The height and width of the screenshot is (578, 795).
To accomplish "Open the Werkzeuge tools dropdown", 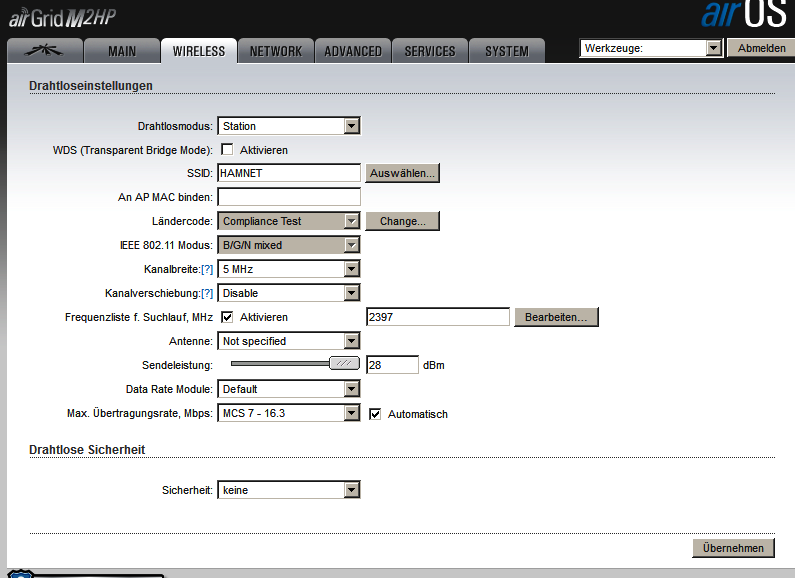I will tap(650, 48).
